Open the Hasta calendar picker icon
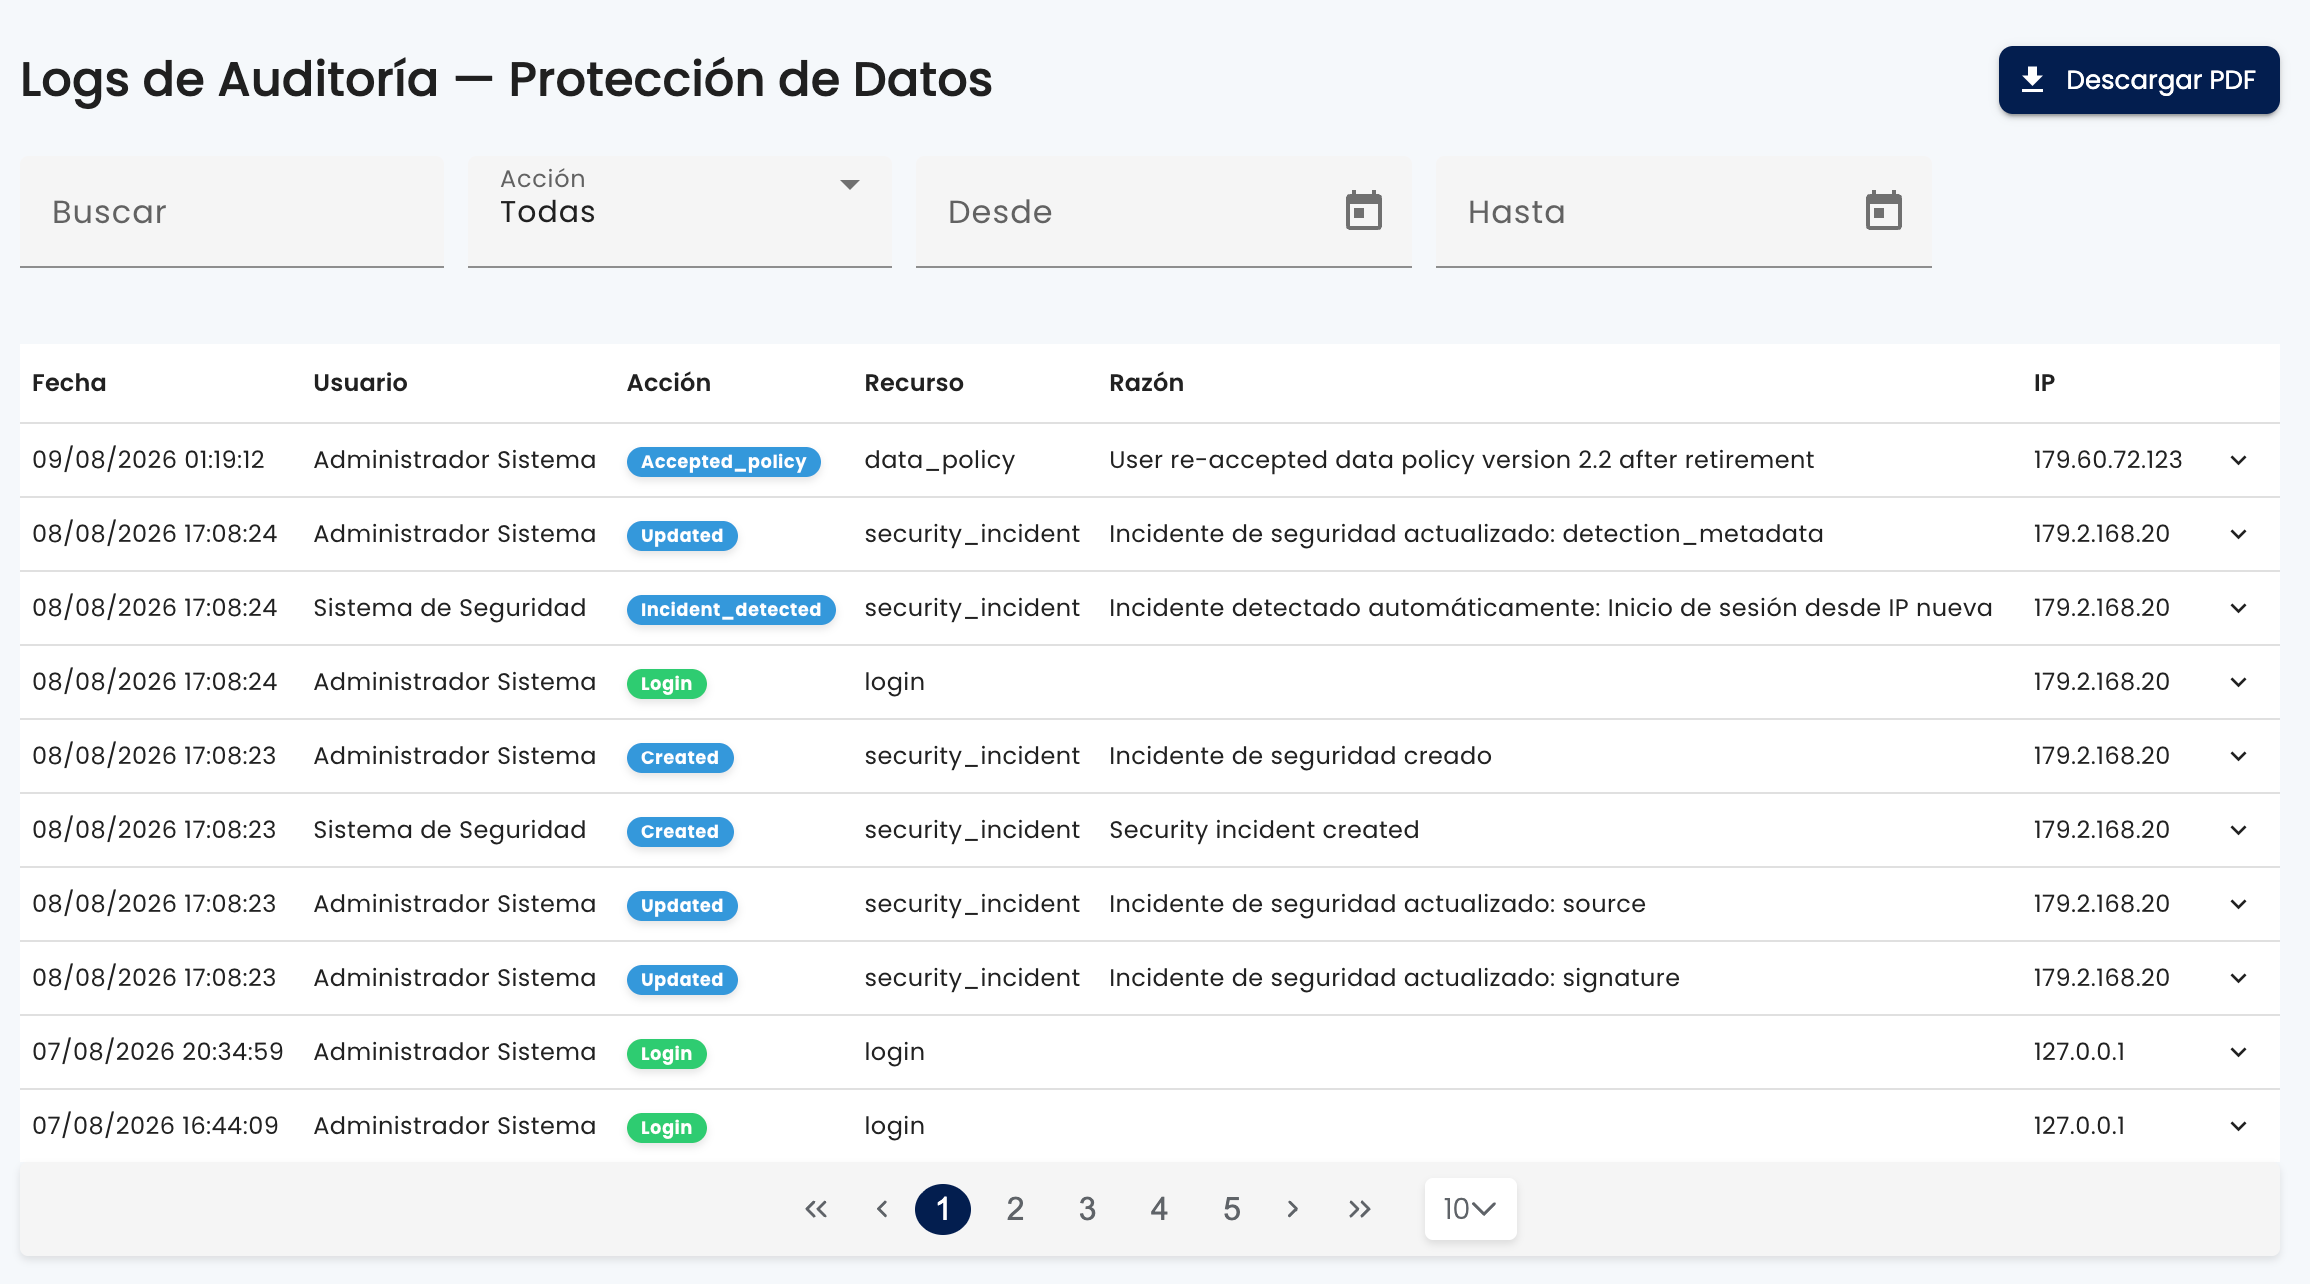Screen dimensions: 2310x1284 point(1883,211)
